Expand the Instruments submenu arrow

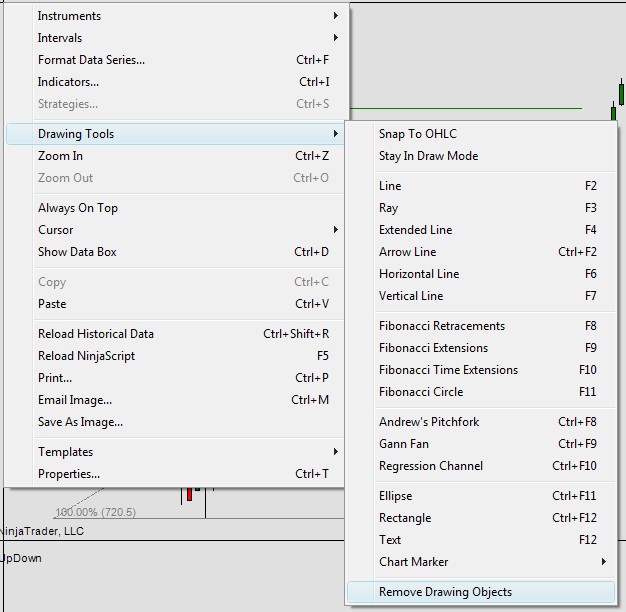(335, 16)
